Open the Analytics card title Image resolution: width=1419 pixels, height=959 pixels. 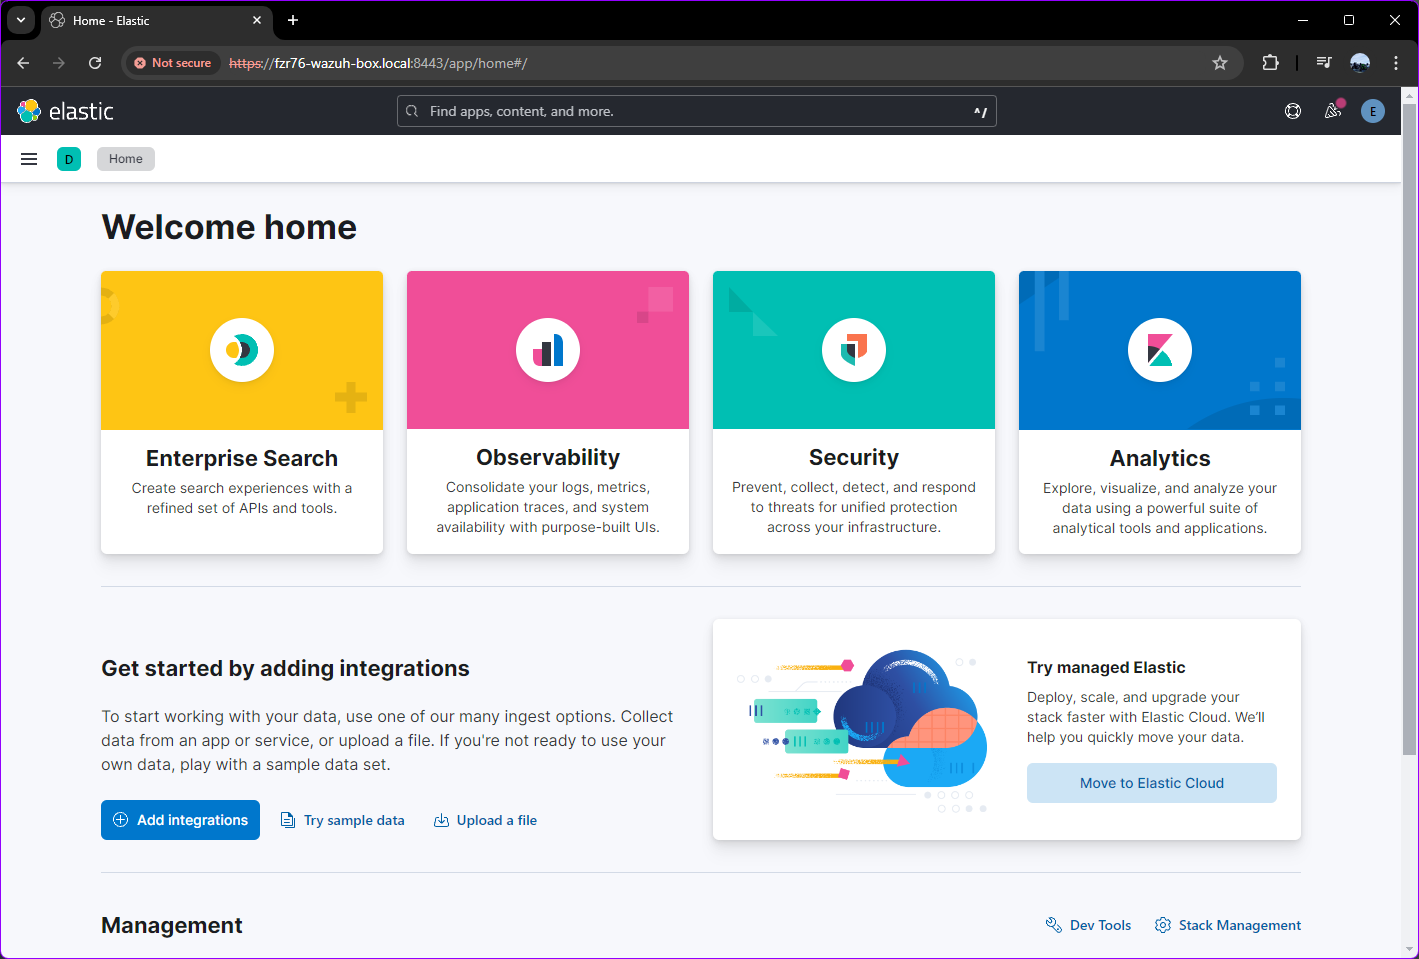click(x=1160, y=458)
